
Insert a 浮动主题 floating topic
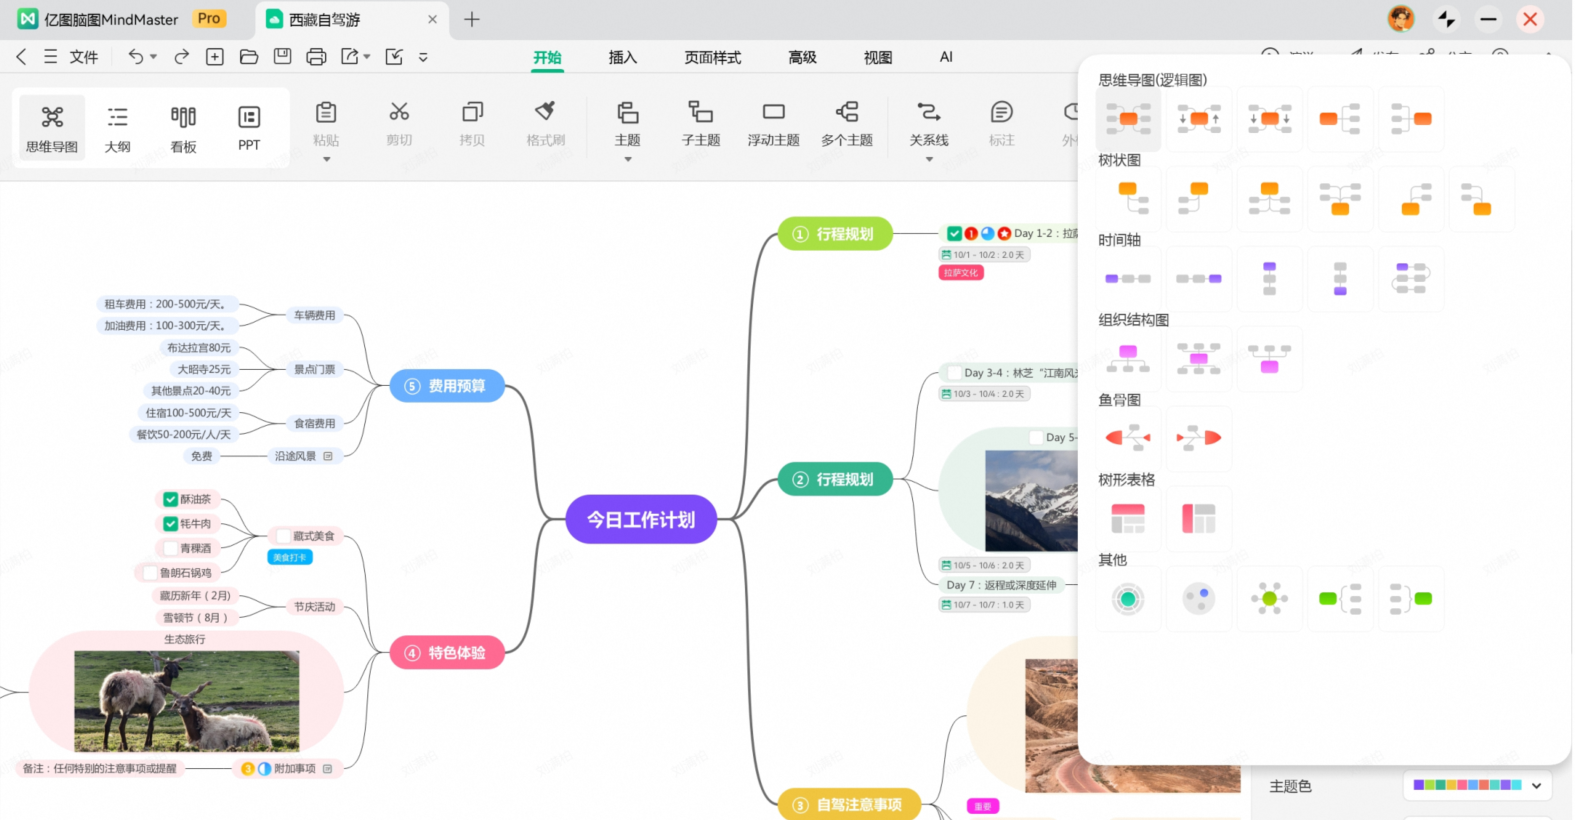click(x=773, y=124)
